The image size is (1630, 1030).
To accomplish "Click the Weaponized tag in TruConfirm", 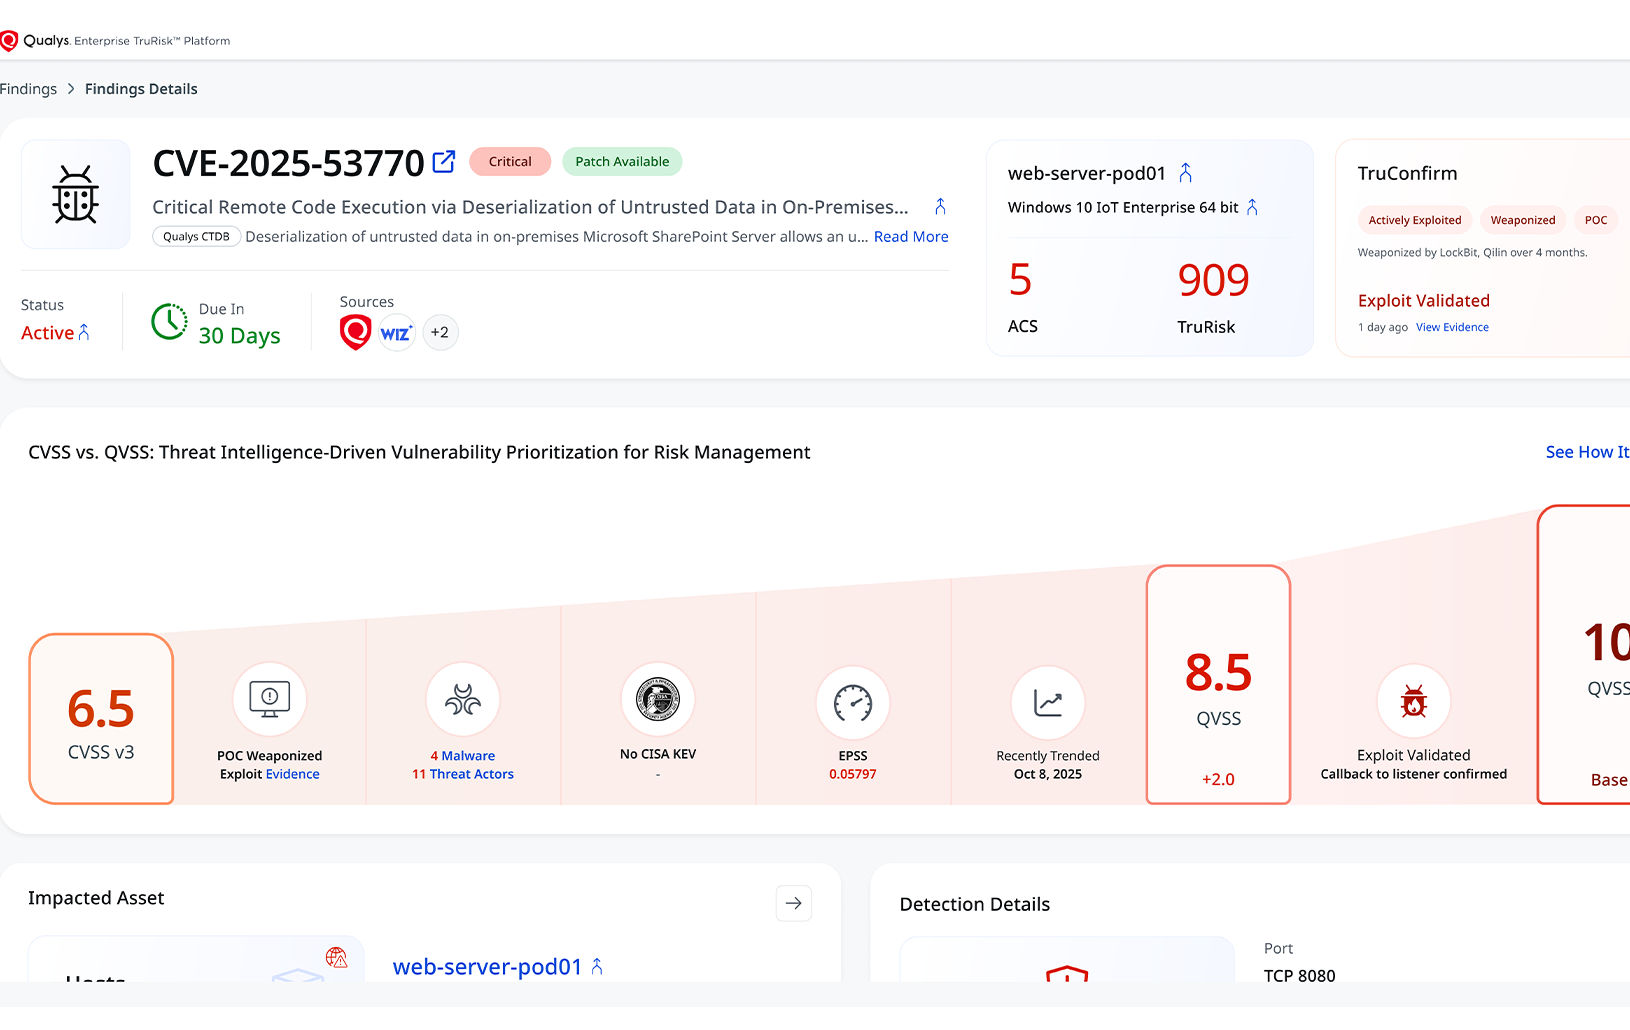I will tap(1523, 220).
